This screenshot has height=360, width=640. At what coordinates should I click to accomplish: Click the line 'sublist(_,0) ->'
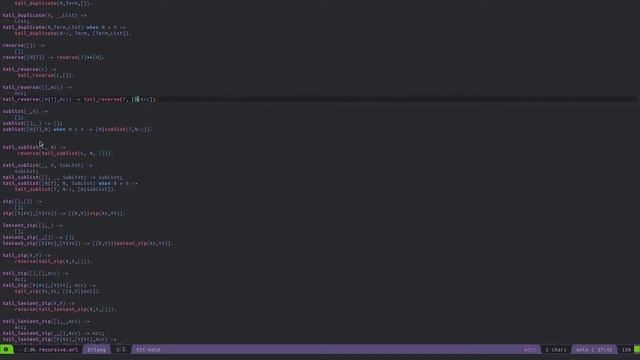click(25, 111)
